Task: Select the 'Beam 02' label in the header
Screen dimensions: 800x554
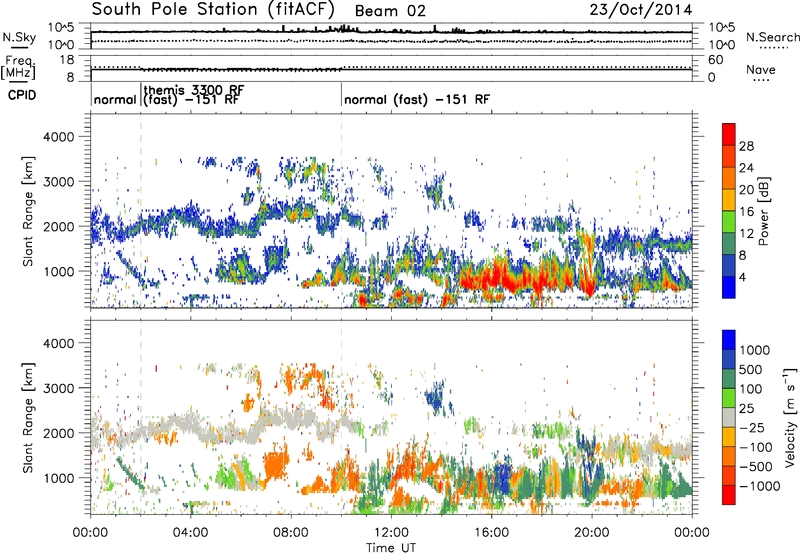Action: tap(390, 11)
